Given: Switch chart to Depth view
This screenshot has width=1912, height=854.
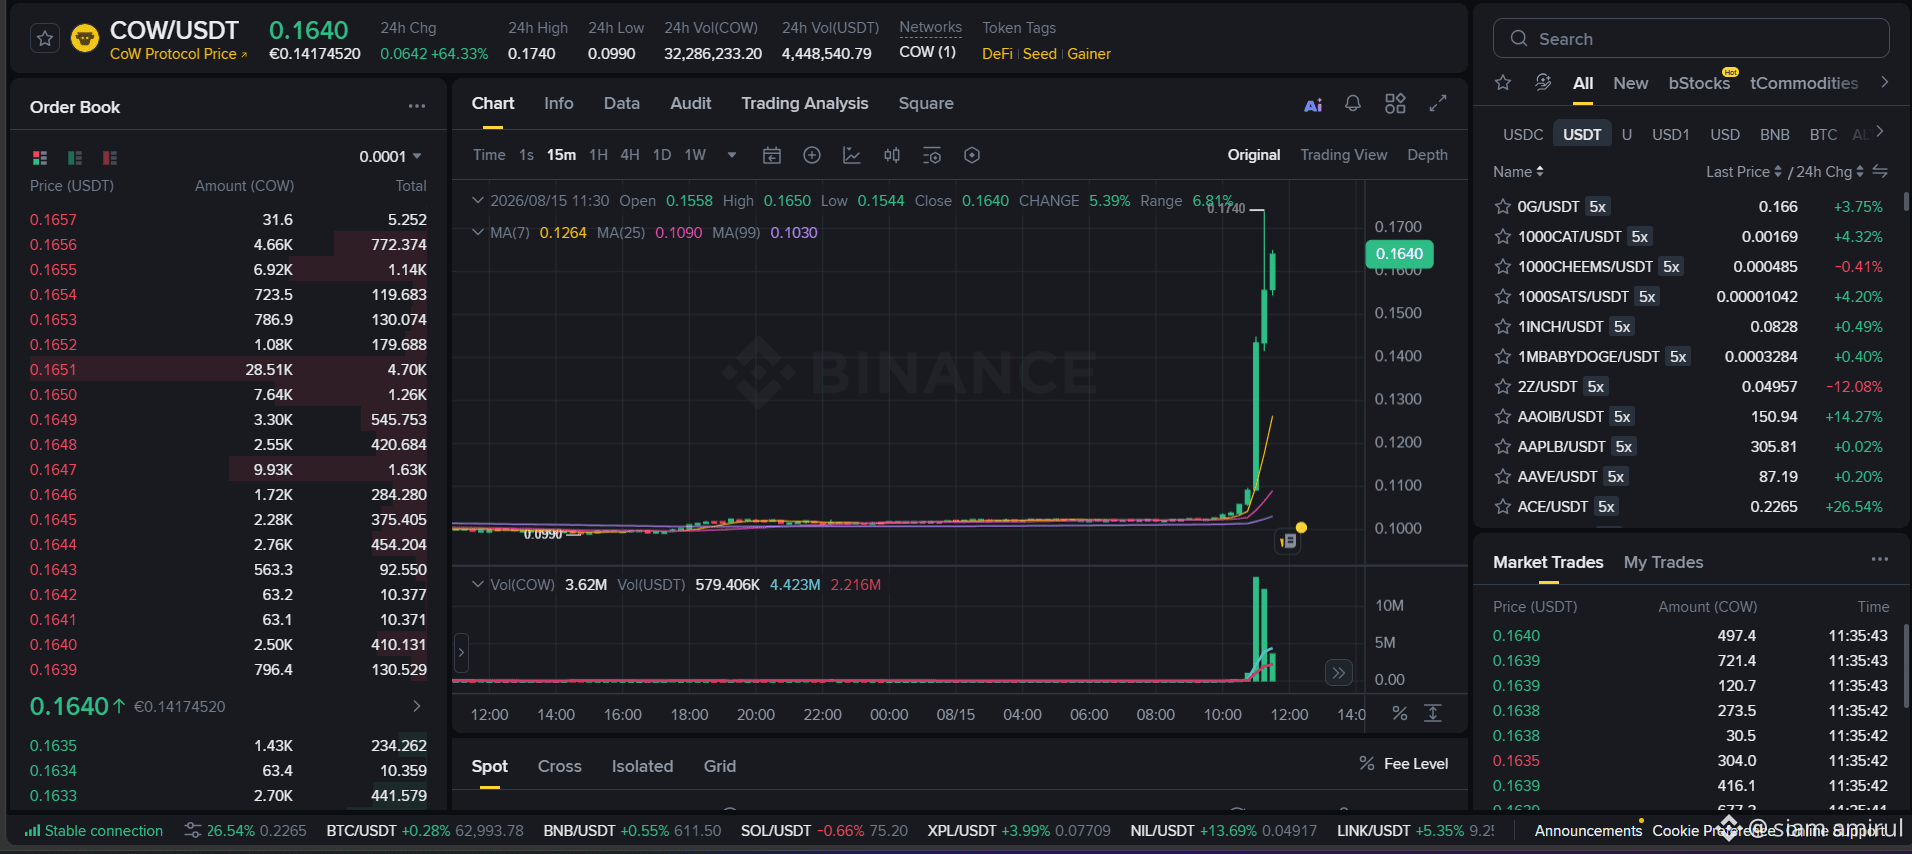Looking at the screenshot, I should click(x=1427, y=155).
